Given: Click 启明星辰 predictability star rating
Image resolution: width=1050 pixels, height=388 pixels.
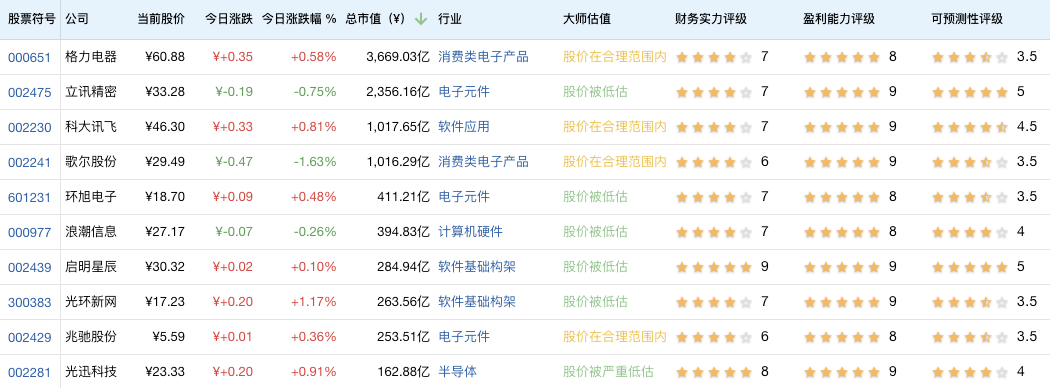Looking at the screenshot, I should click(x=970, y=267).
